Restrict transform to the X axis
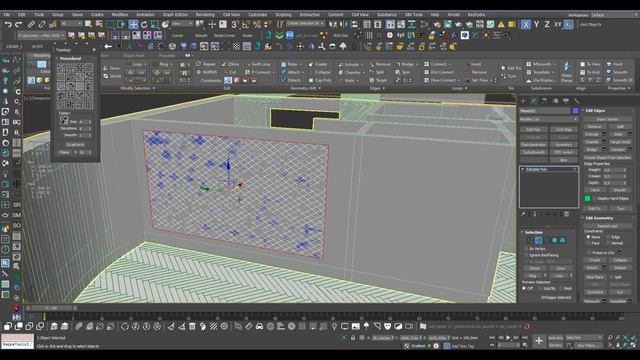Screen dimensions: 640x360 (526, 24)
